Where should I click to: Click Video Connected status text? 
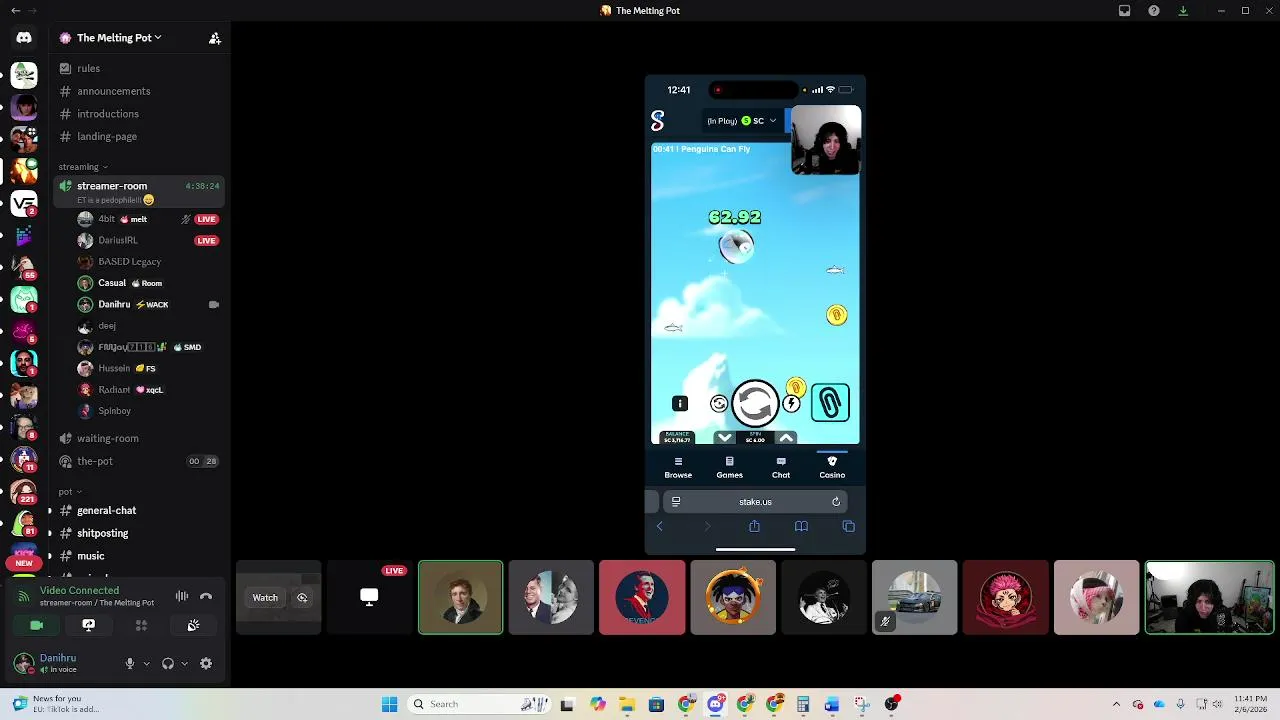tap(79, 591)
